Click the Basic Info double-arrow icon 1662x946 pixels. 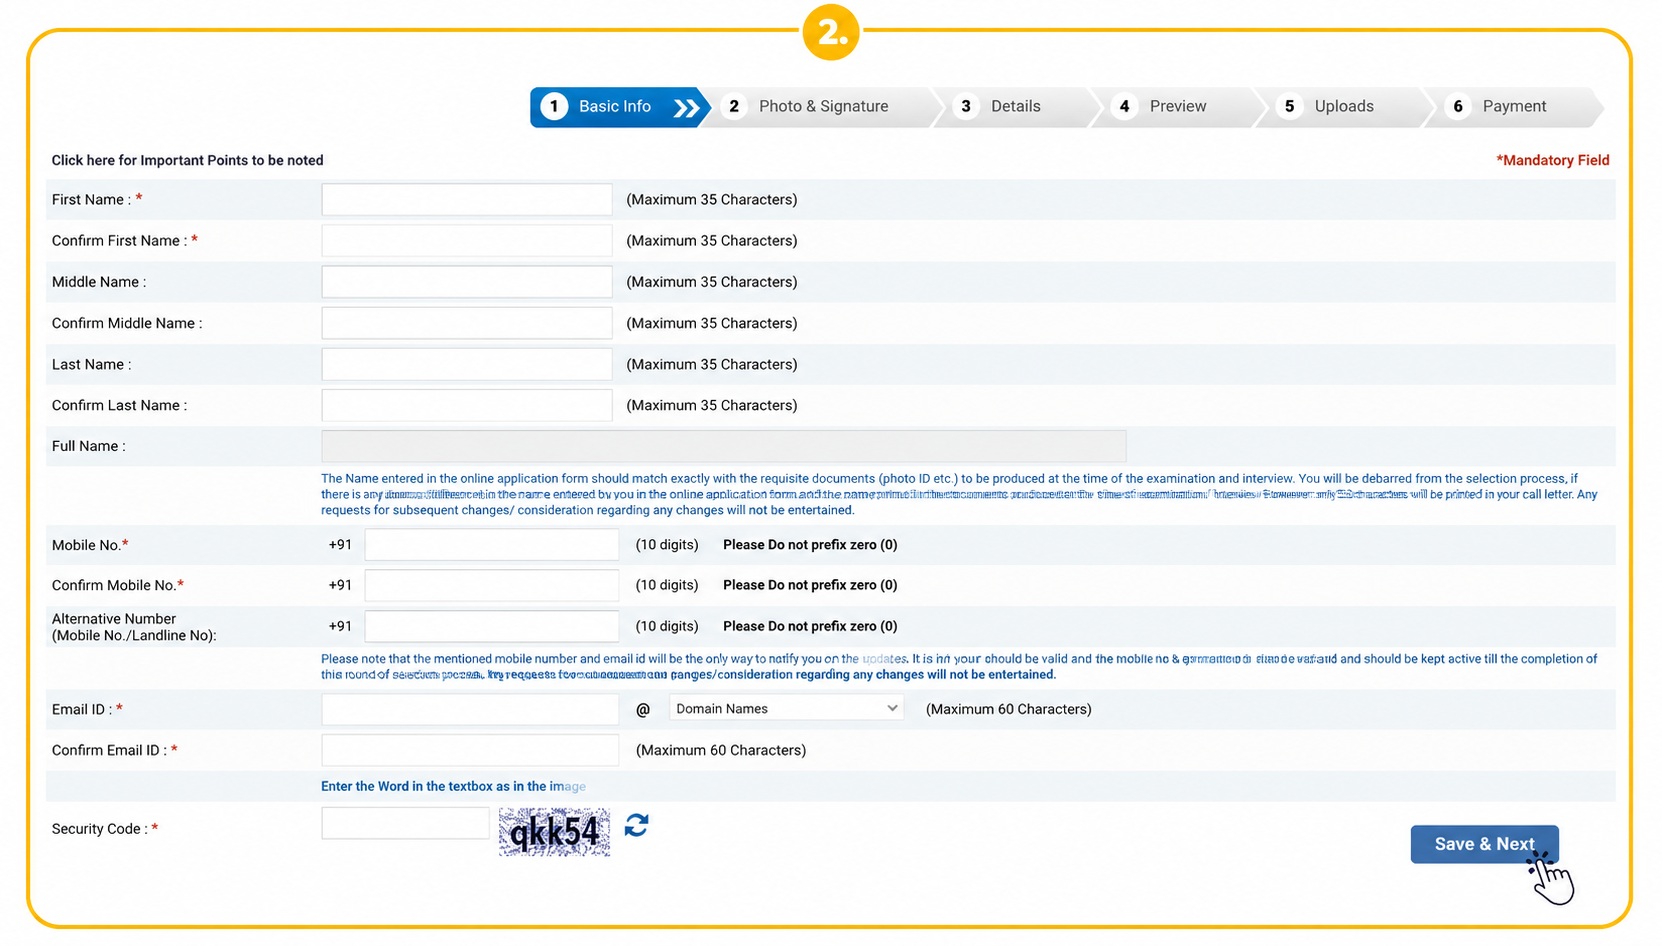pos(686,107)
